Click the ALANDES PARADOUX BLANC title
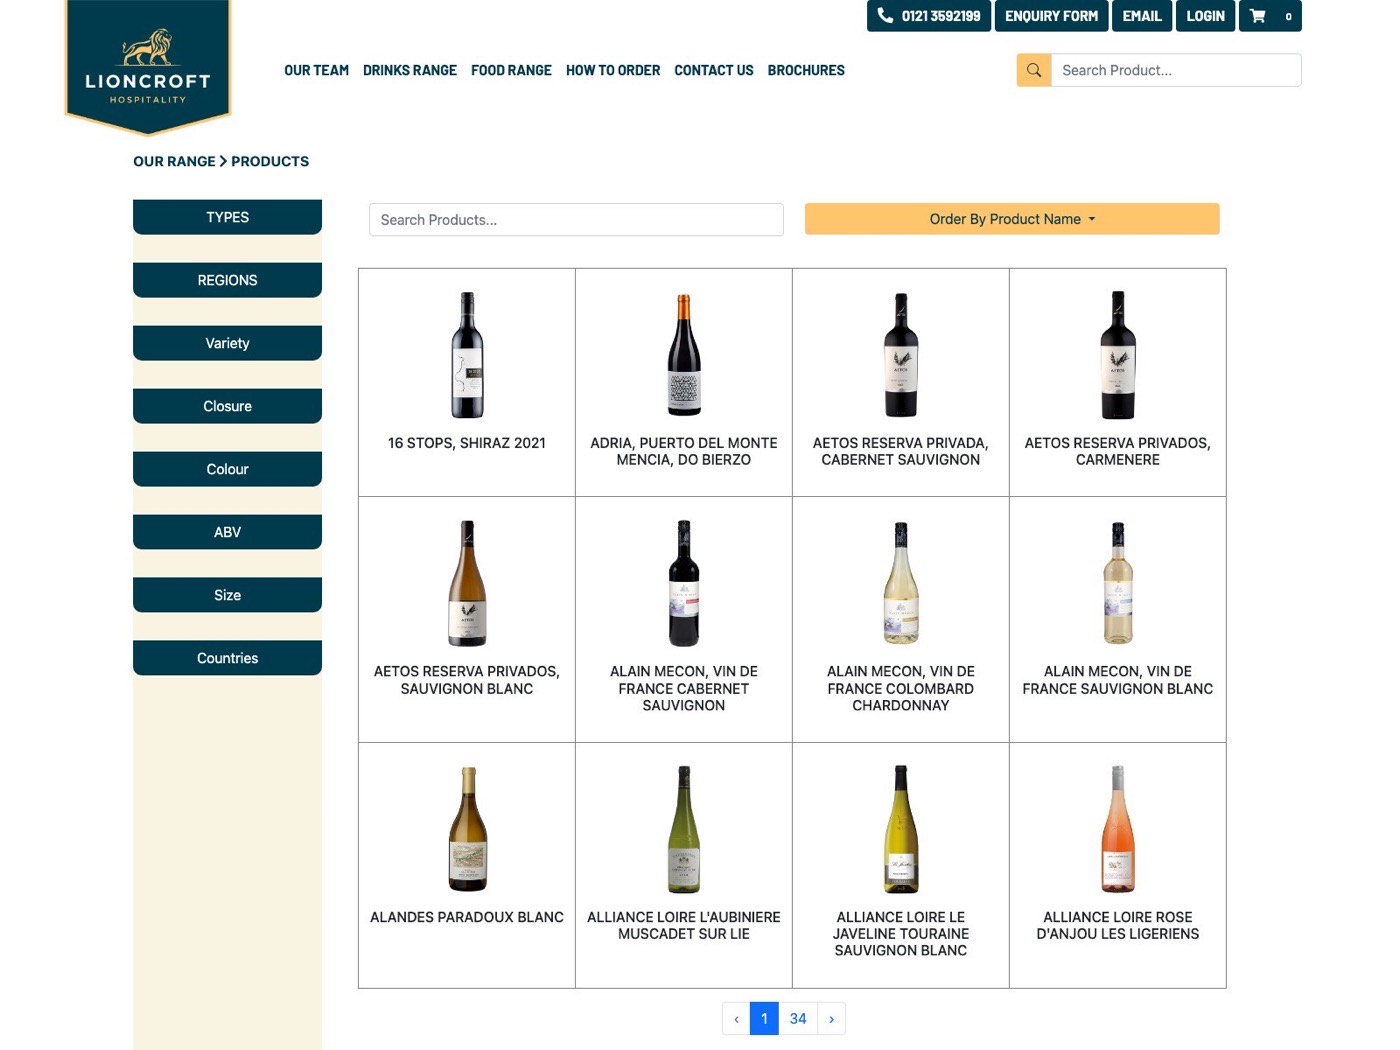This screenshot has width=1400, height=1050. 467,917
